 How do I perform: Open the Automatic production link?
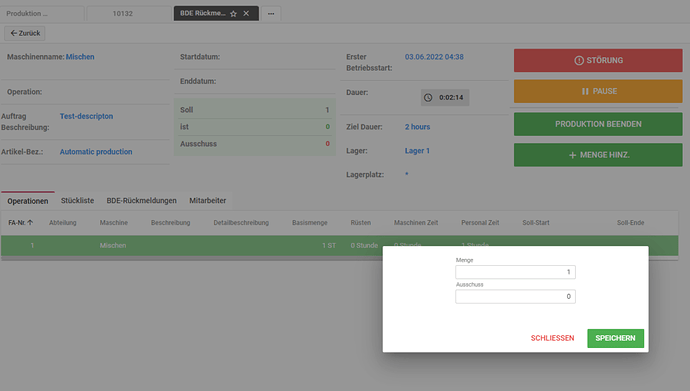[x=96, y=152]
